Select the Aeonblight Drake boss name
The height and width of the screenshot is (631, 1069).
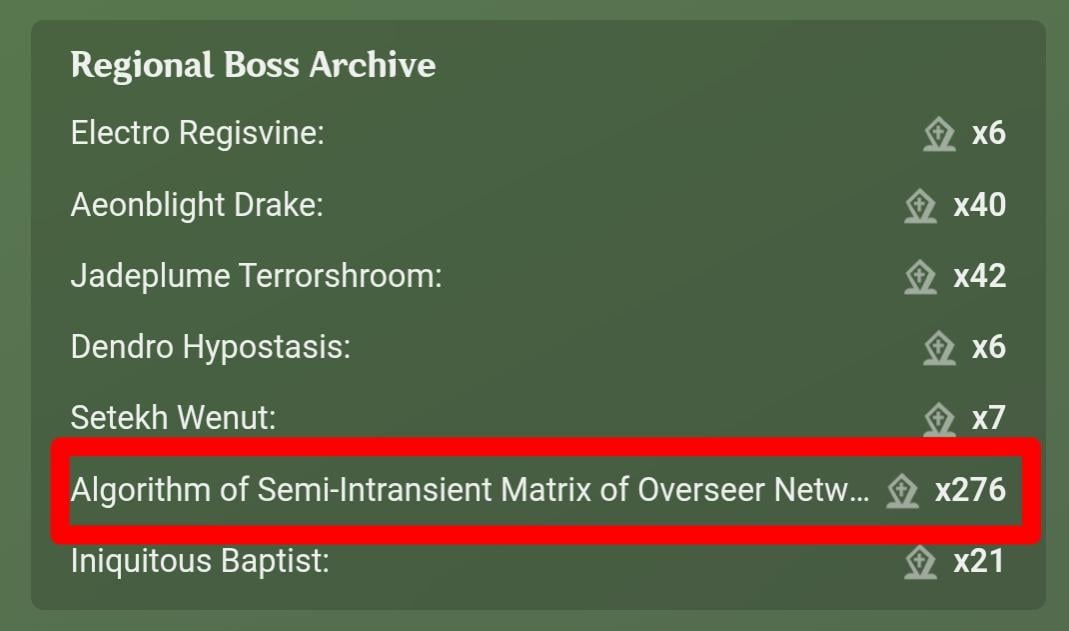pyautogui.click(x=197, y=205)
